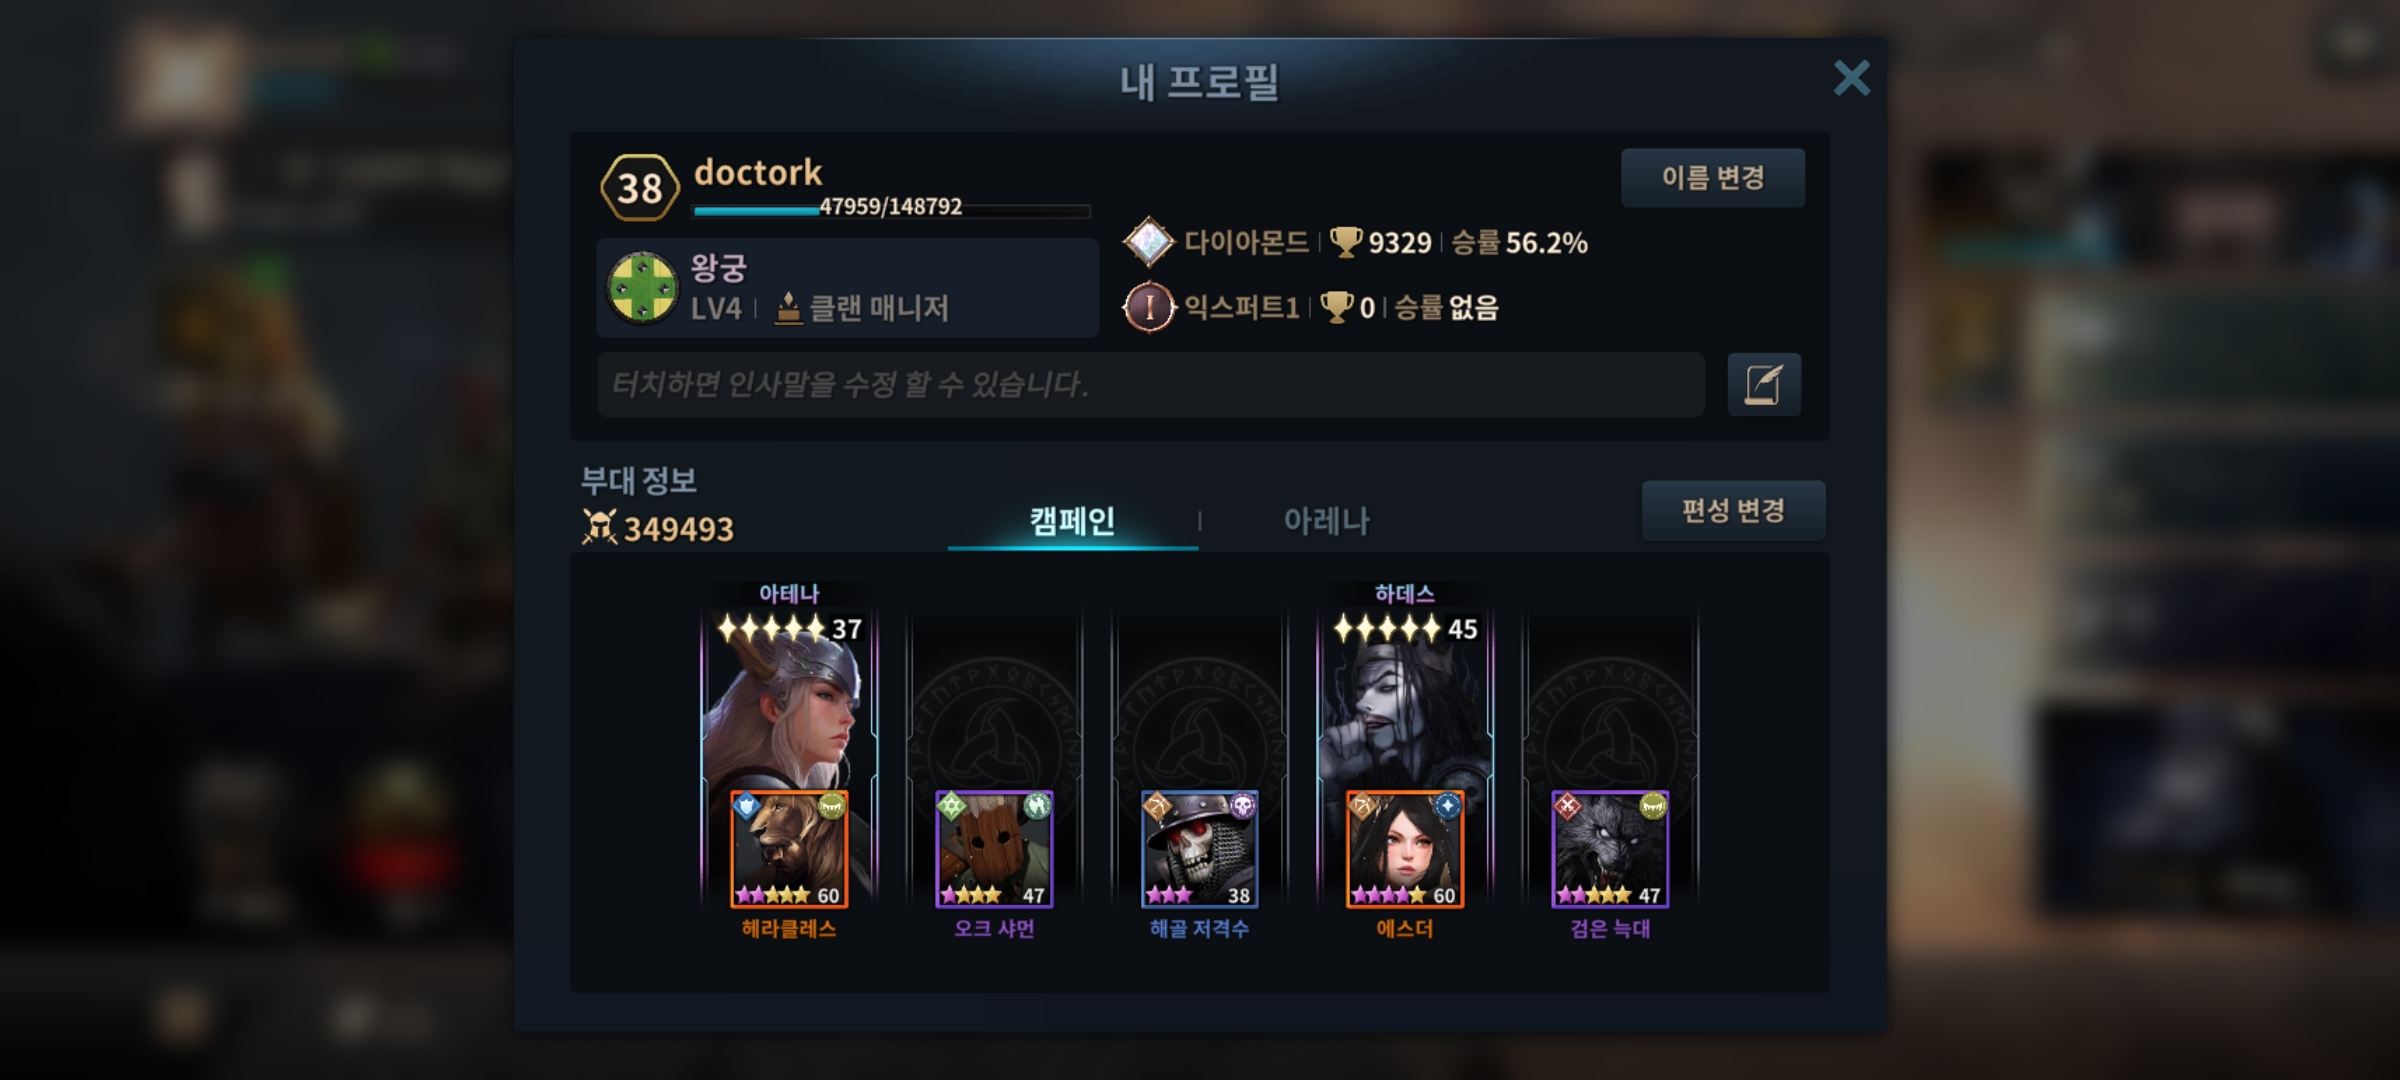Select the 헤라클레스 lion hero portrait
Screen dimensions: 2400x1080
click(x=789, y=849)
